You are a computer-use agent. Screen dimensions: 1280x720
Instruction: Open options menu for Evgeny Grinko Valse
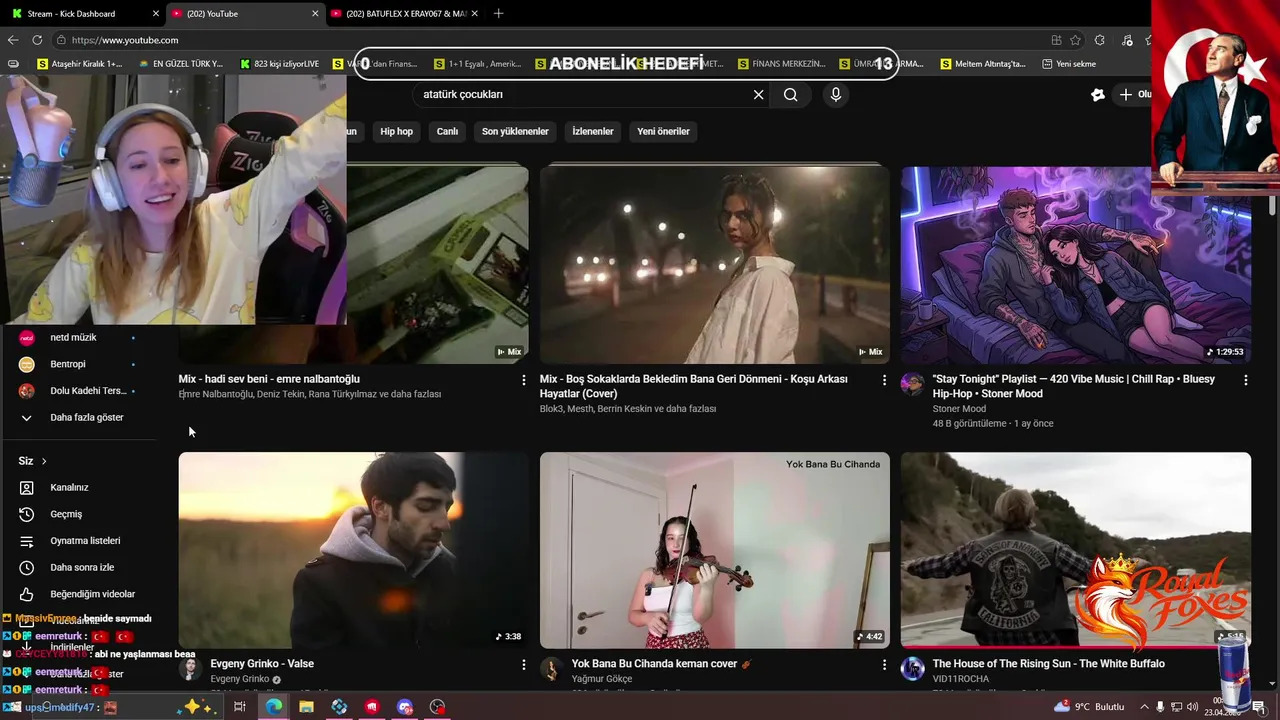(523, 664)
